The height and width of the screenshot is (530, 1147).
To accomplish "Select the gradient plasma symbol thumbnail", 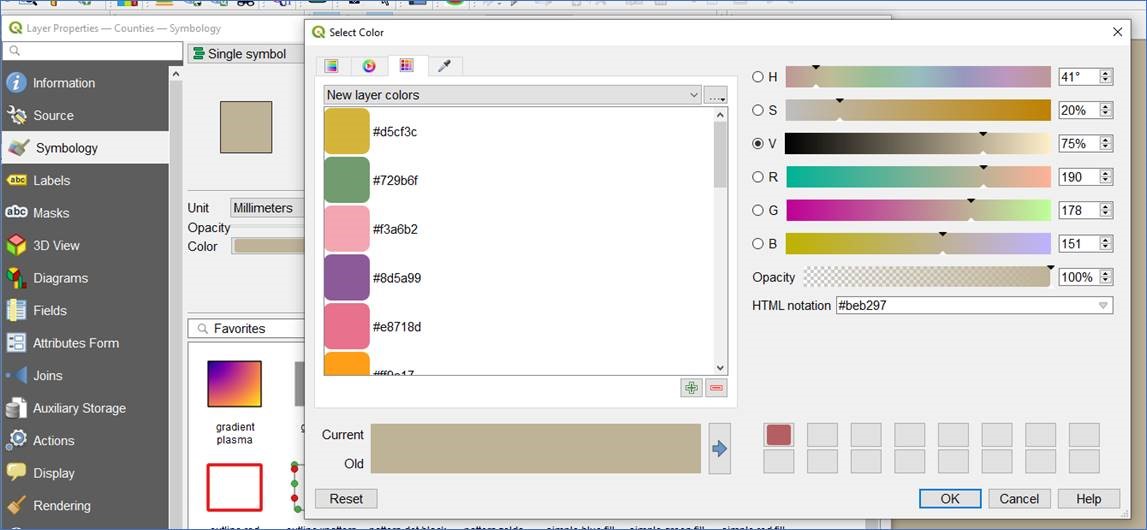I will [x=234, y=384].
